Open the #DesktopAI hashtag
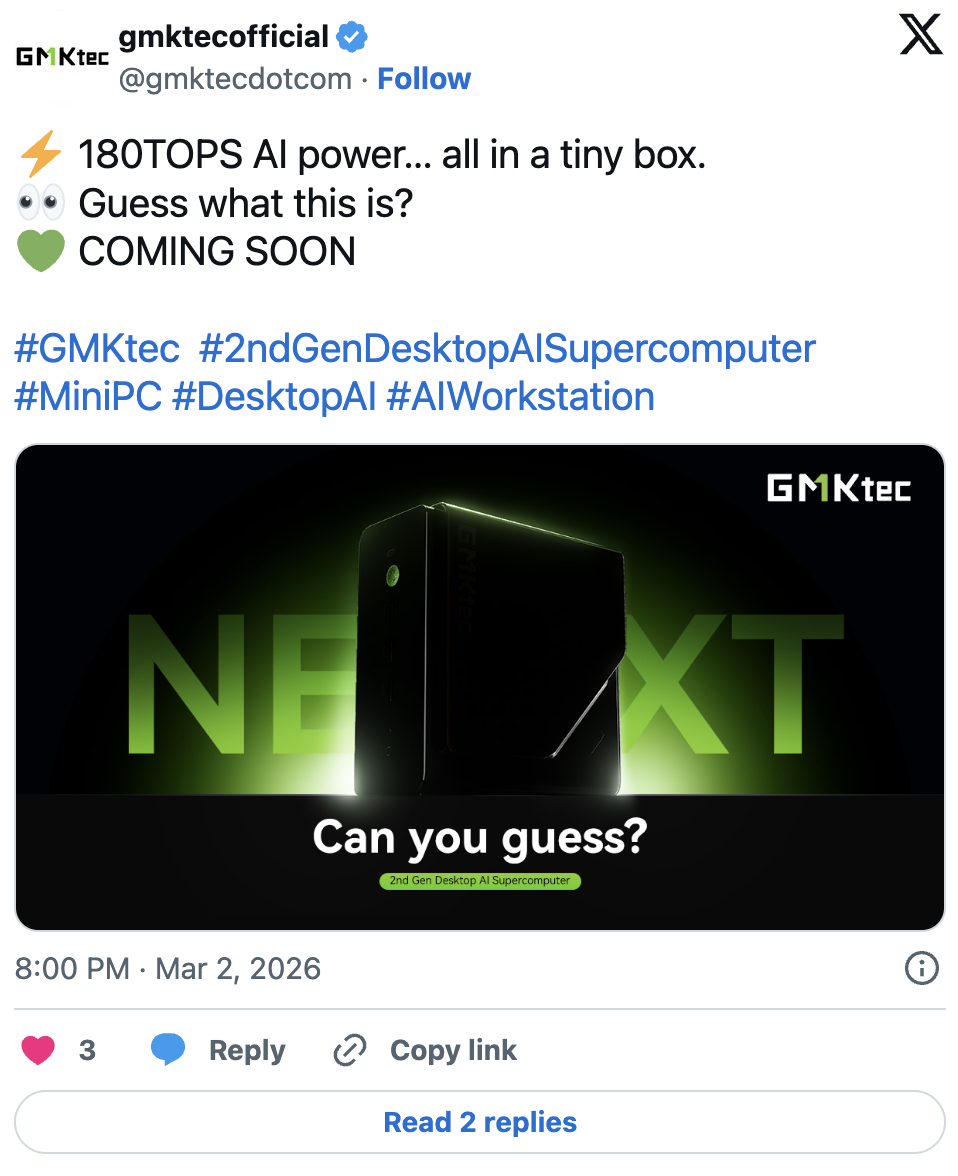958x1176 pixels. [273, 397]
